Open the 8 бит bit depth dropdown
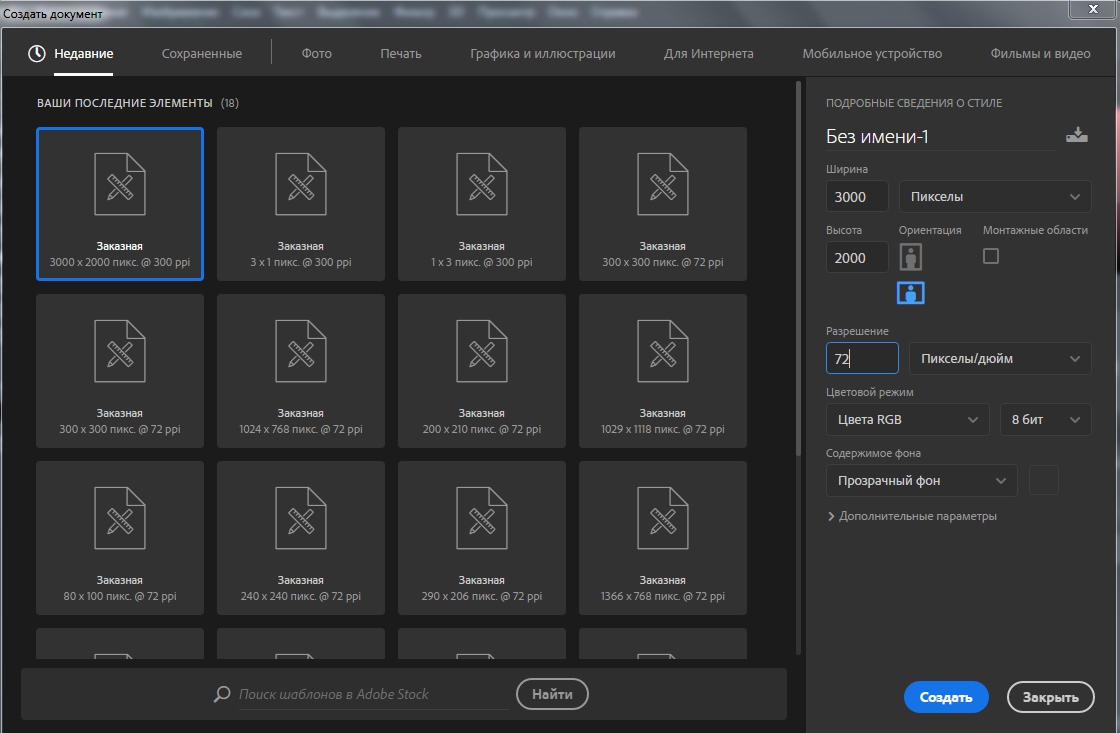 point(1046,419)
